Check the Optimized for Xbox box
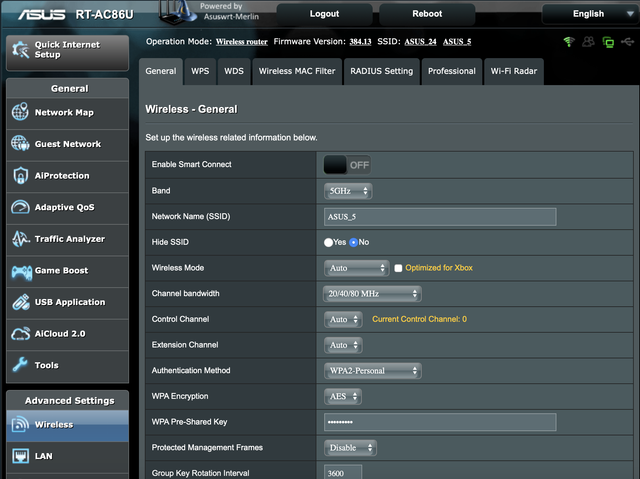 click(398, 268)
